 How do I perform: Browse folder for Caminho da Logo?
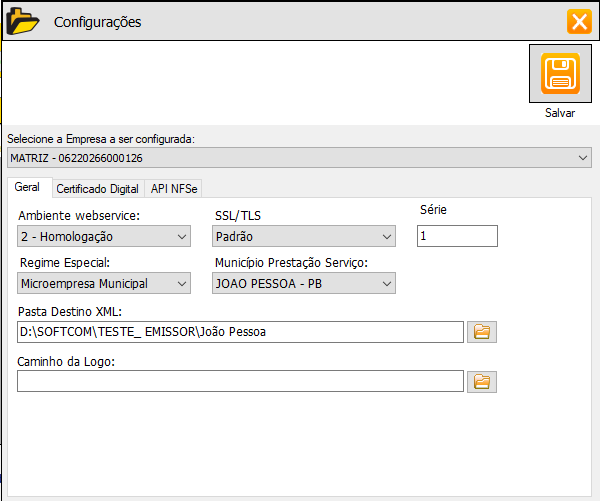[x=482, y=381]
